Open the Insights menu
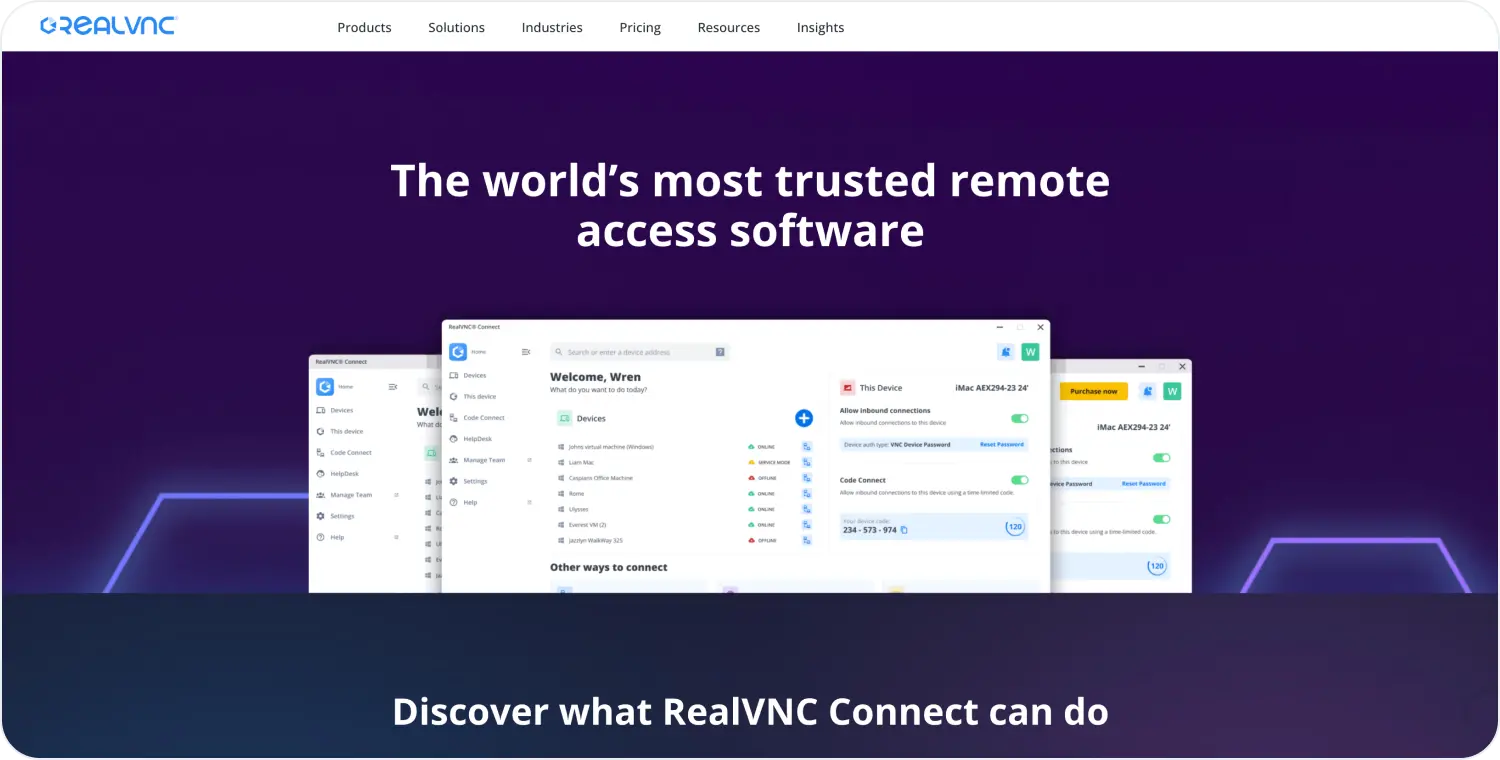The image size is (1500, 760). point(820,27)
